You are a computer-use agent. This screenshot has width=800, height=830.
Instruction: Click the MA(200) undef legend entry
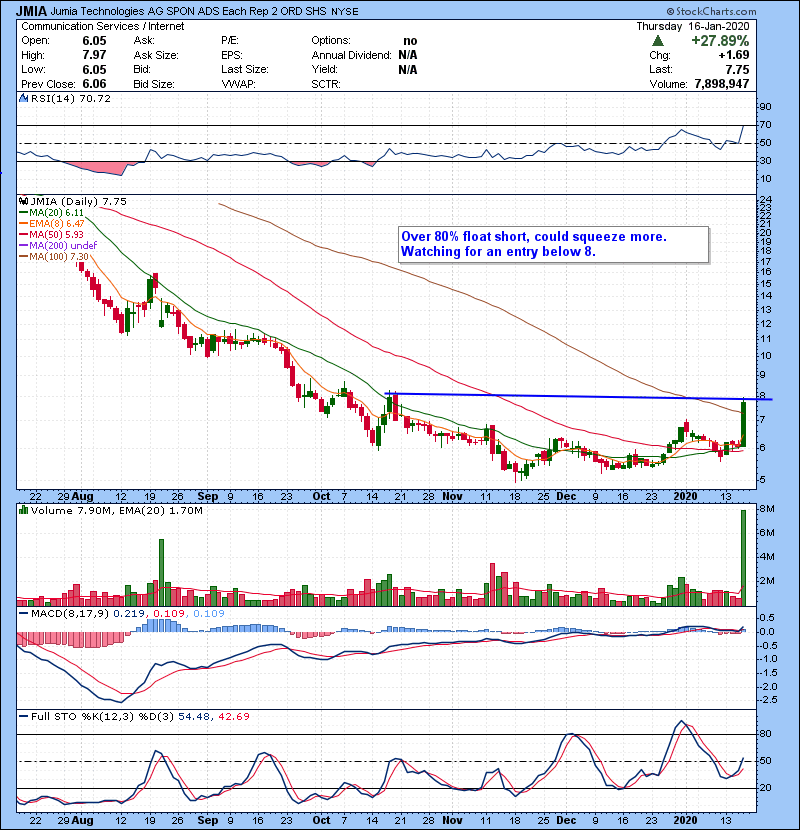(x=58, y=246)
